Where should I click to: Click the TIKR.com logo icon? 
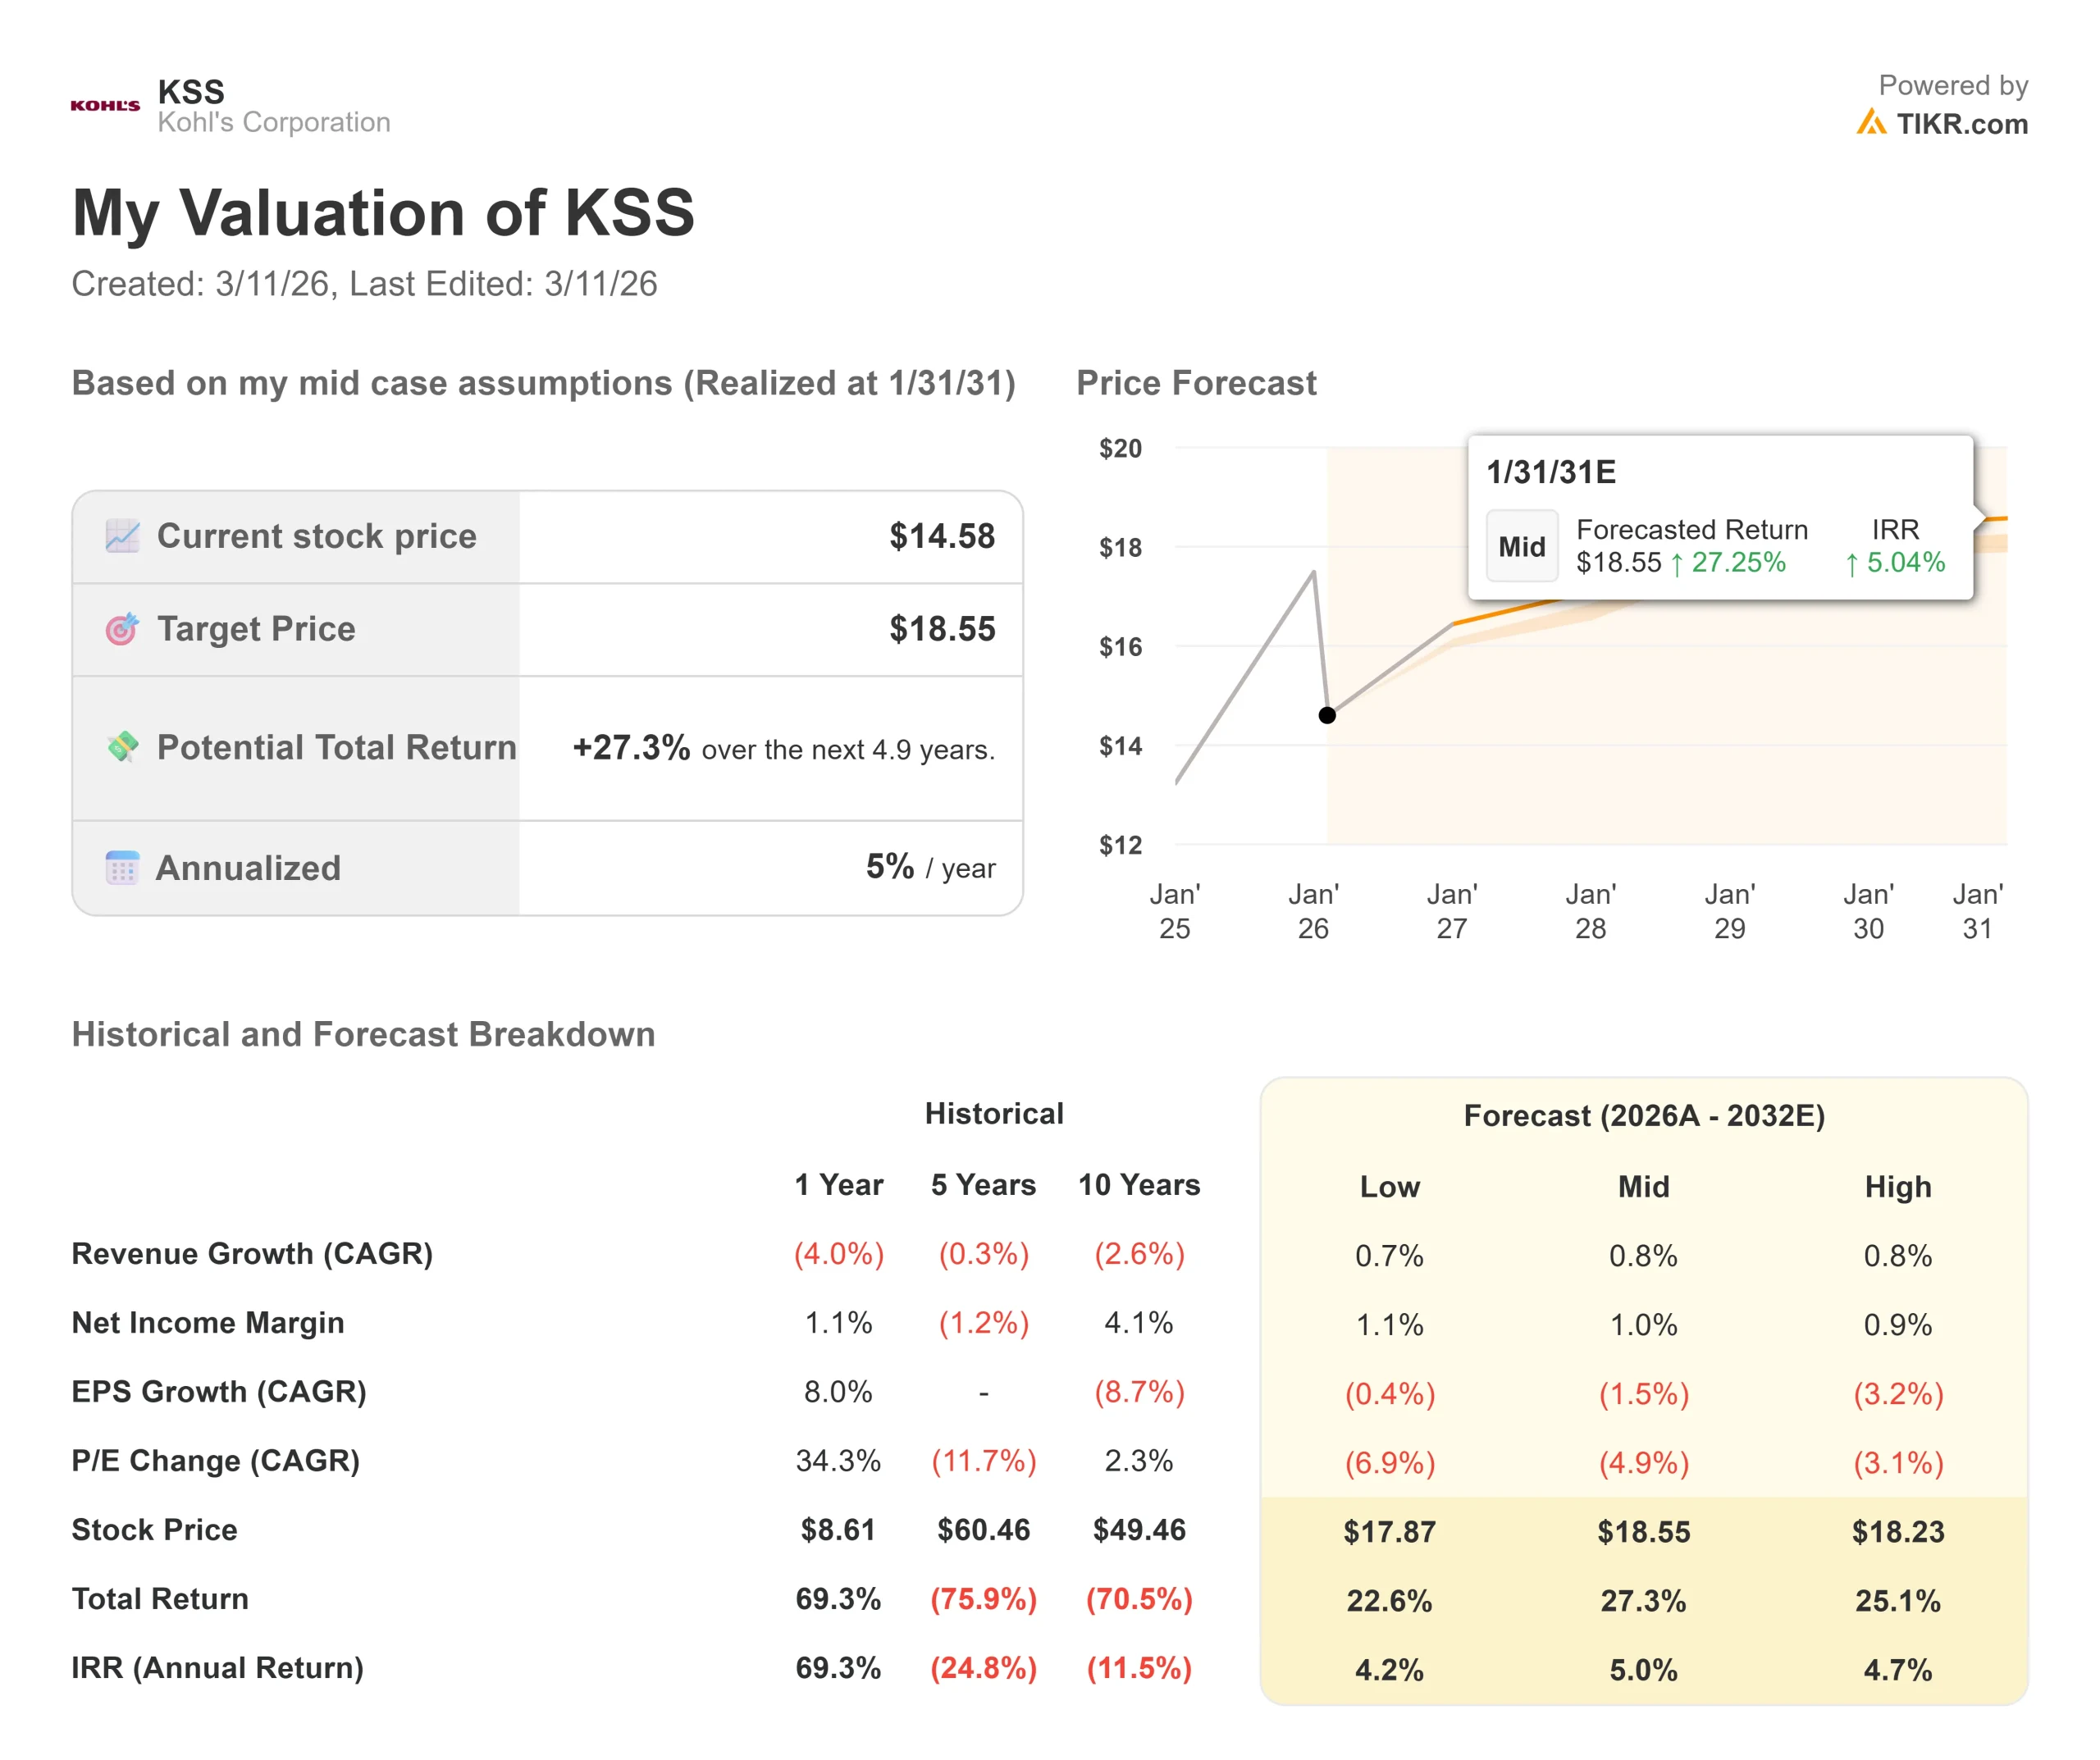(x=1870, y=123)
